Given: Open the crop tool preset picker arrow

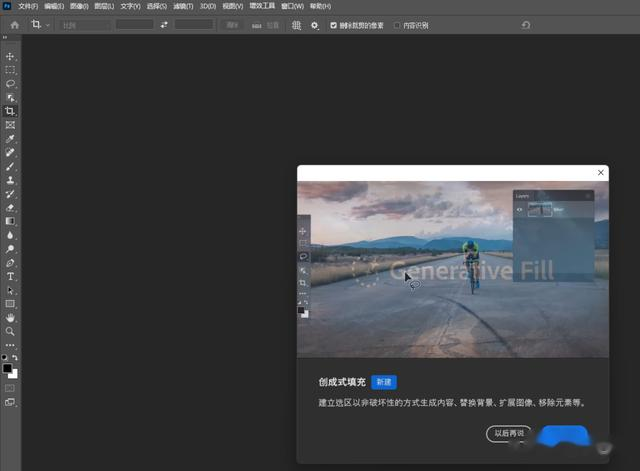Looking at the screenshot, I should pyautogui.click(x=48, y=25).
